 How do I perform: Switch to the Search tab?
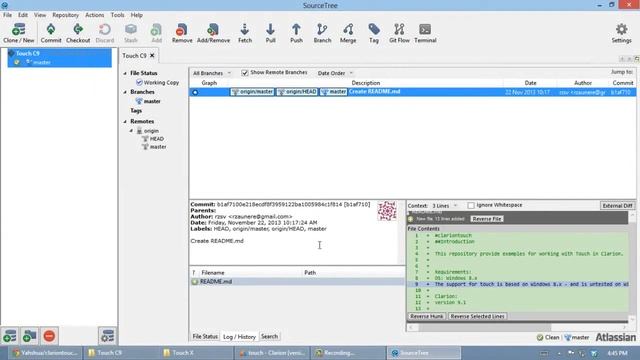pyautogui.click(x=269, y=336)
